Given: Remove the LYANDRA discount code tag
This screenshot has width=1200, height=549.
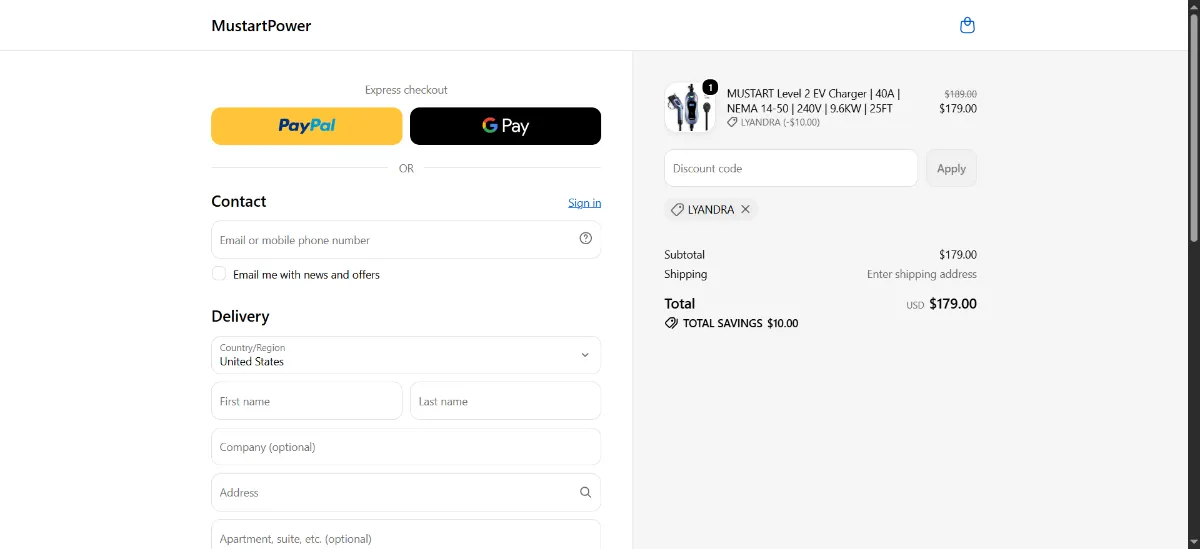Looking at the screenshot, I should pos(745,209).
